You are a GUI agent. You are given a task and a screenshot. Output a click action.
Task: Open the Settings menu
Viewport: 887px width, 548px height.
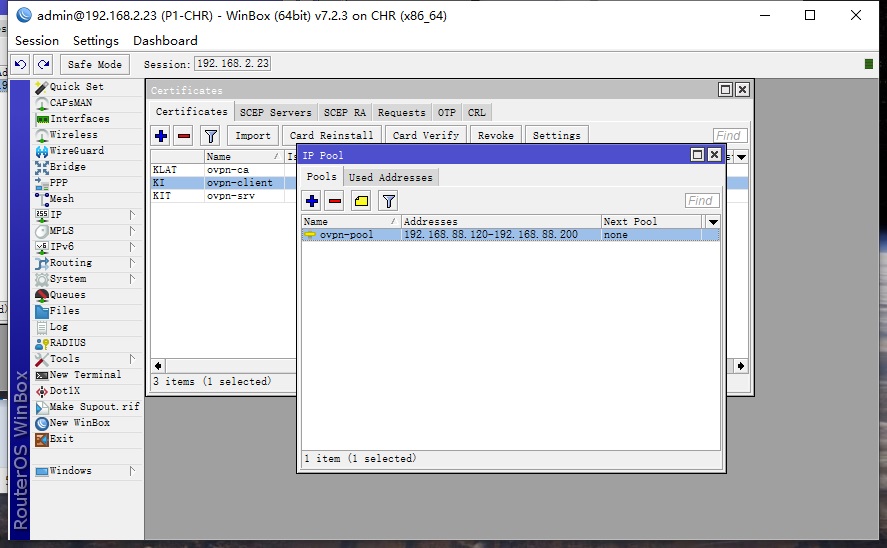[x=95, y=41]
